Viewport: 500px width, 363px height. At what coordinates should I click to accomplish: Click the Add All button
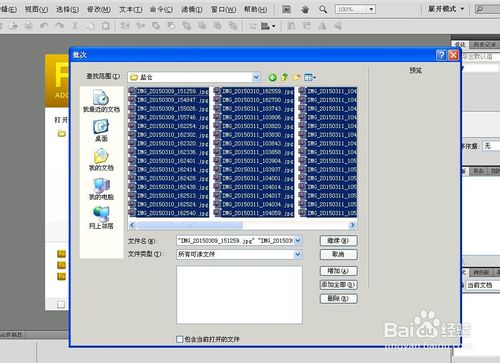(339, 285)
